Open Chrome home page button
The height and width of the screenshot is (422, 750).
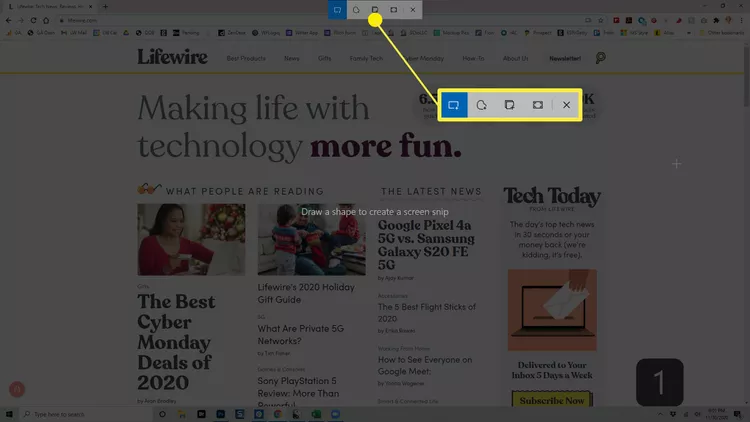click(46, 20)
